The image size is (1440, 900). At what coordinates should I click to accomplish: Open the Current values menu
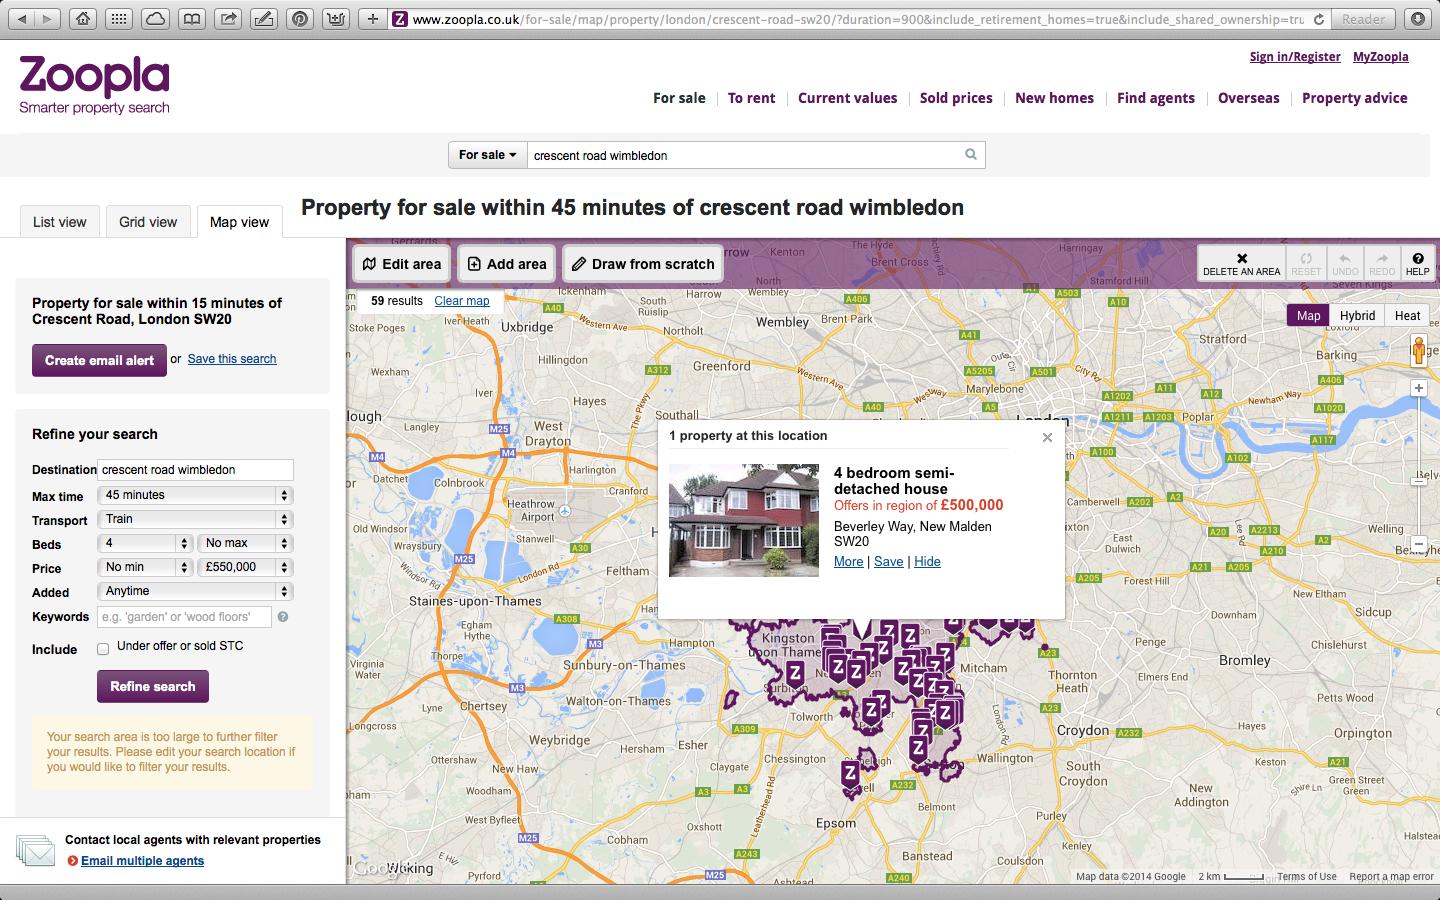click(x=848, y=98)
